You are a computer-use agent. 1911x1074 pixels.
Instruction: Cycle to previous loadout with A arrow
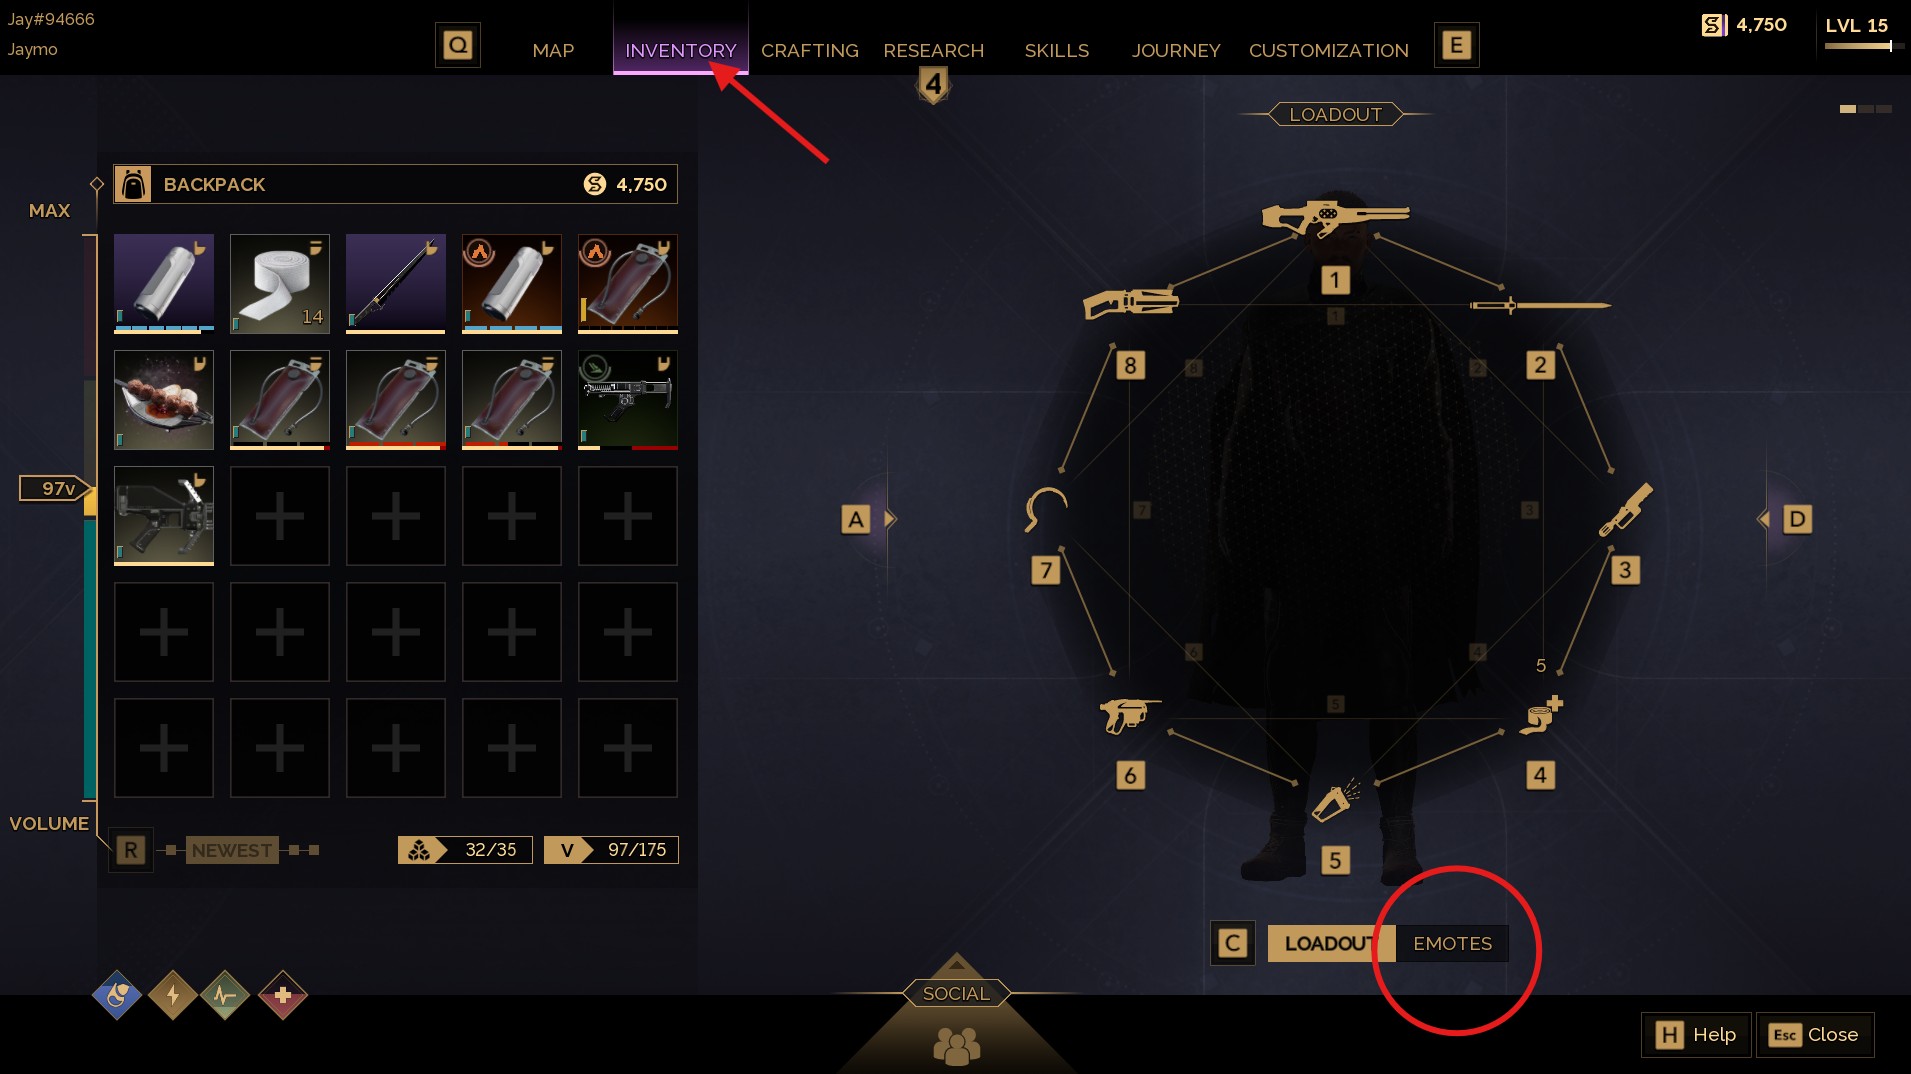pos(856,519)
